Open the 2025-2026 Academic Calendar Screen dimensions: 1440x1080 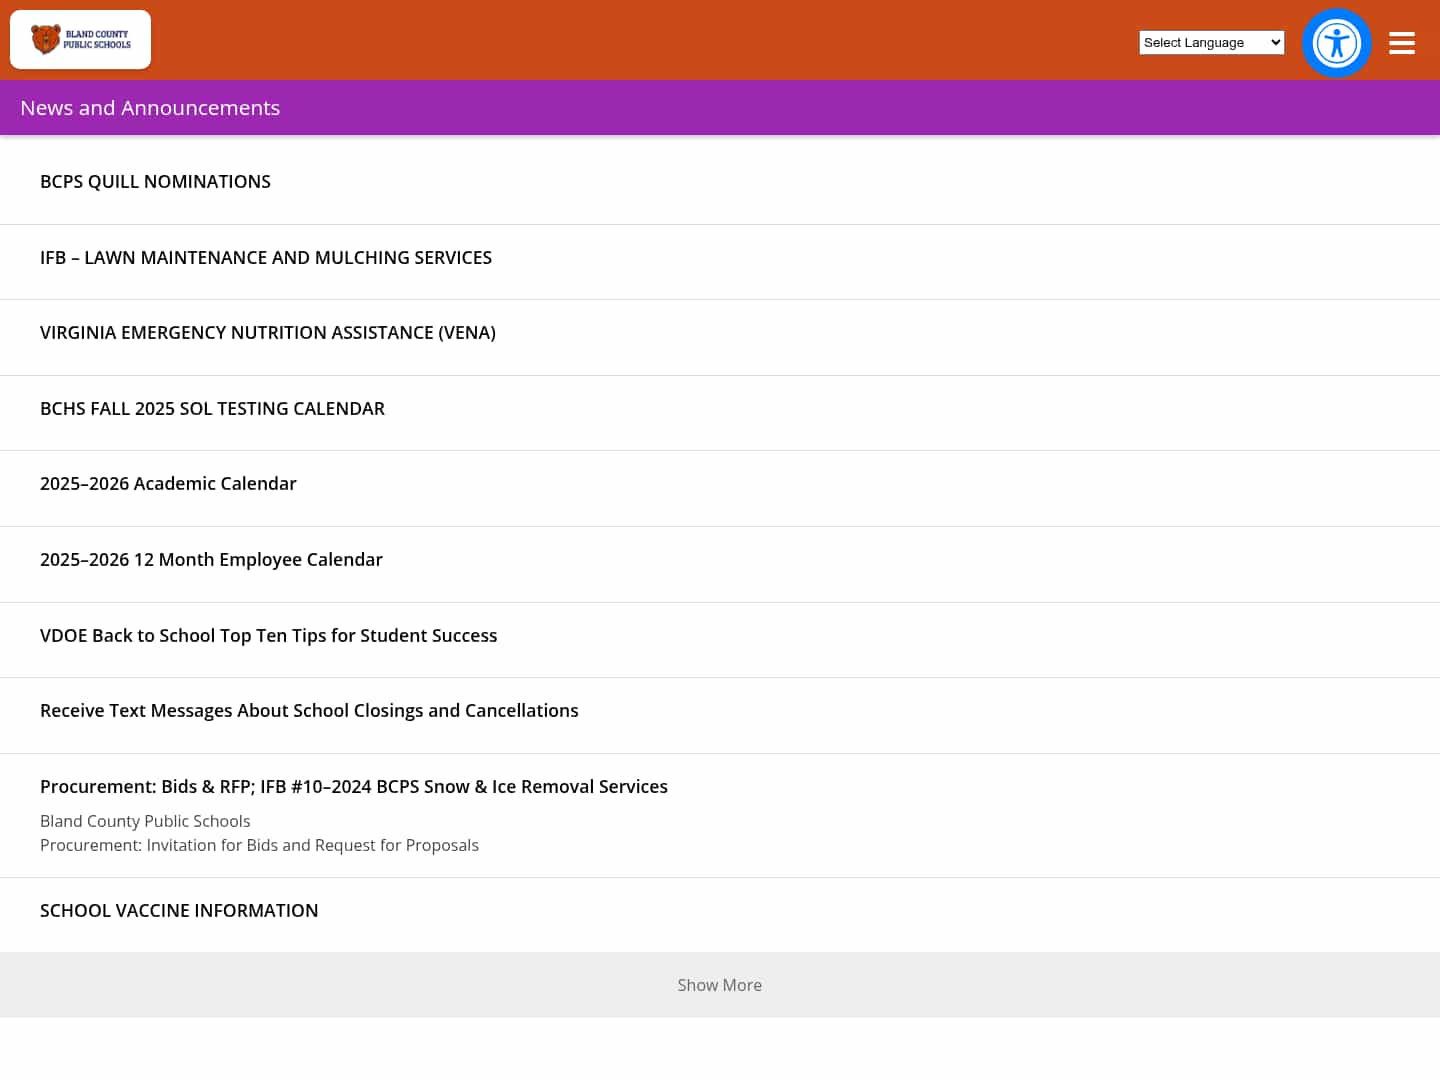click(x=168, y=484)
